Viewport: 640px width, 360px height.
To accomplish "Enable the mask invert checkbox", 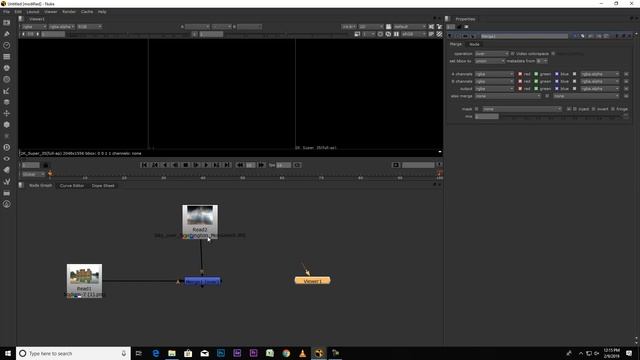I will click(593, 109).
